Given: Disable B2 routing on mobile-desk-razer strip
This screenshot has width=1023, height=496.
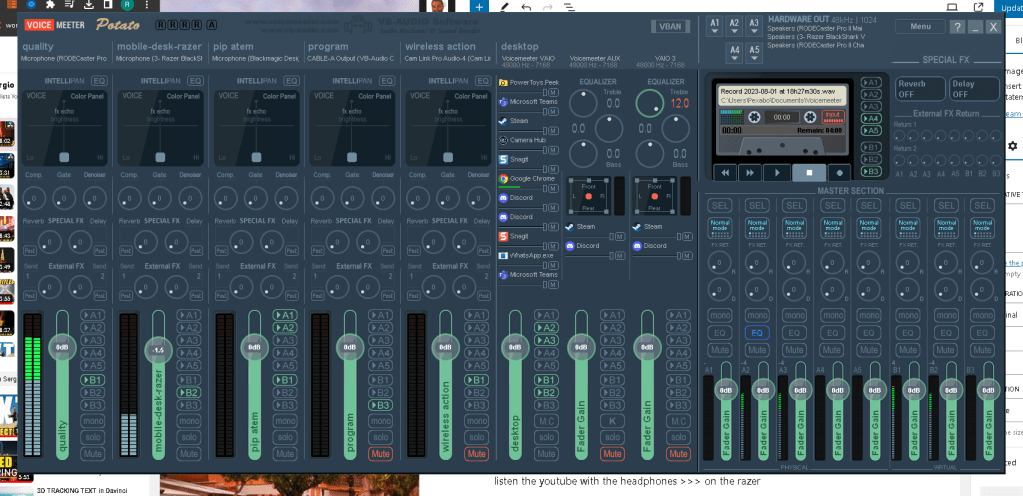Looking at the screenshot, I should [x=189, y=392].
